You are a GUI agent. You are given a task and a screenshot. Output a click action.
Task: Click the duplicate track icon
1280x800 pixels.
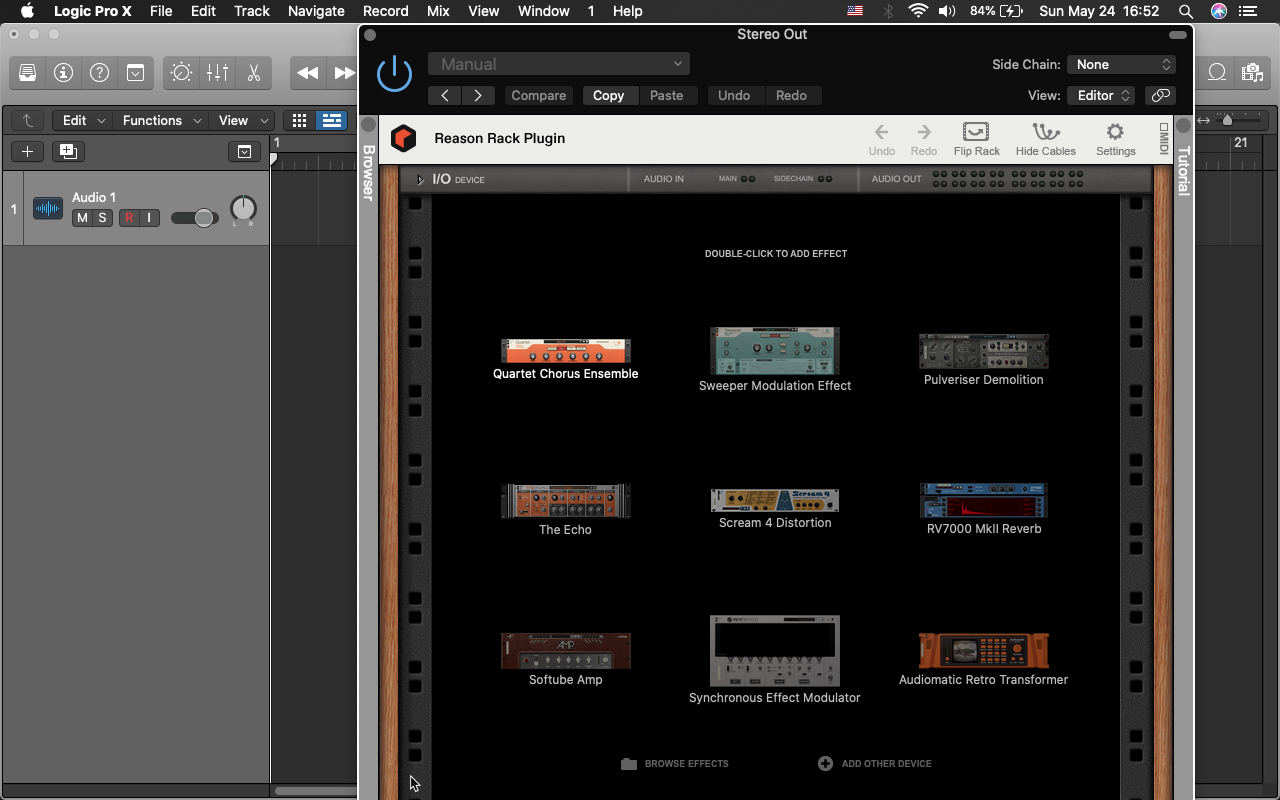click(68, 152)
